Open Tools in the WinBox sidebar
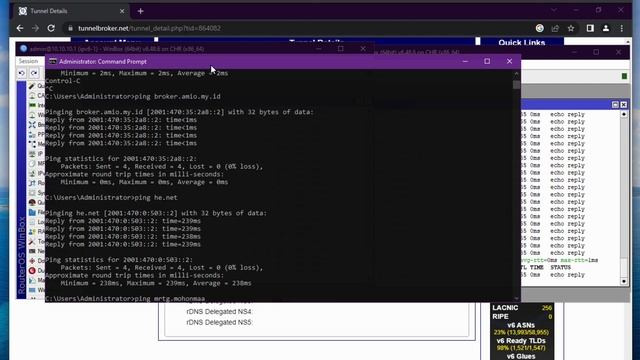 (x=36, y=241)
